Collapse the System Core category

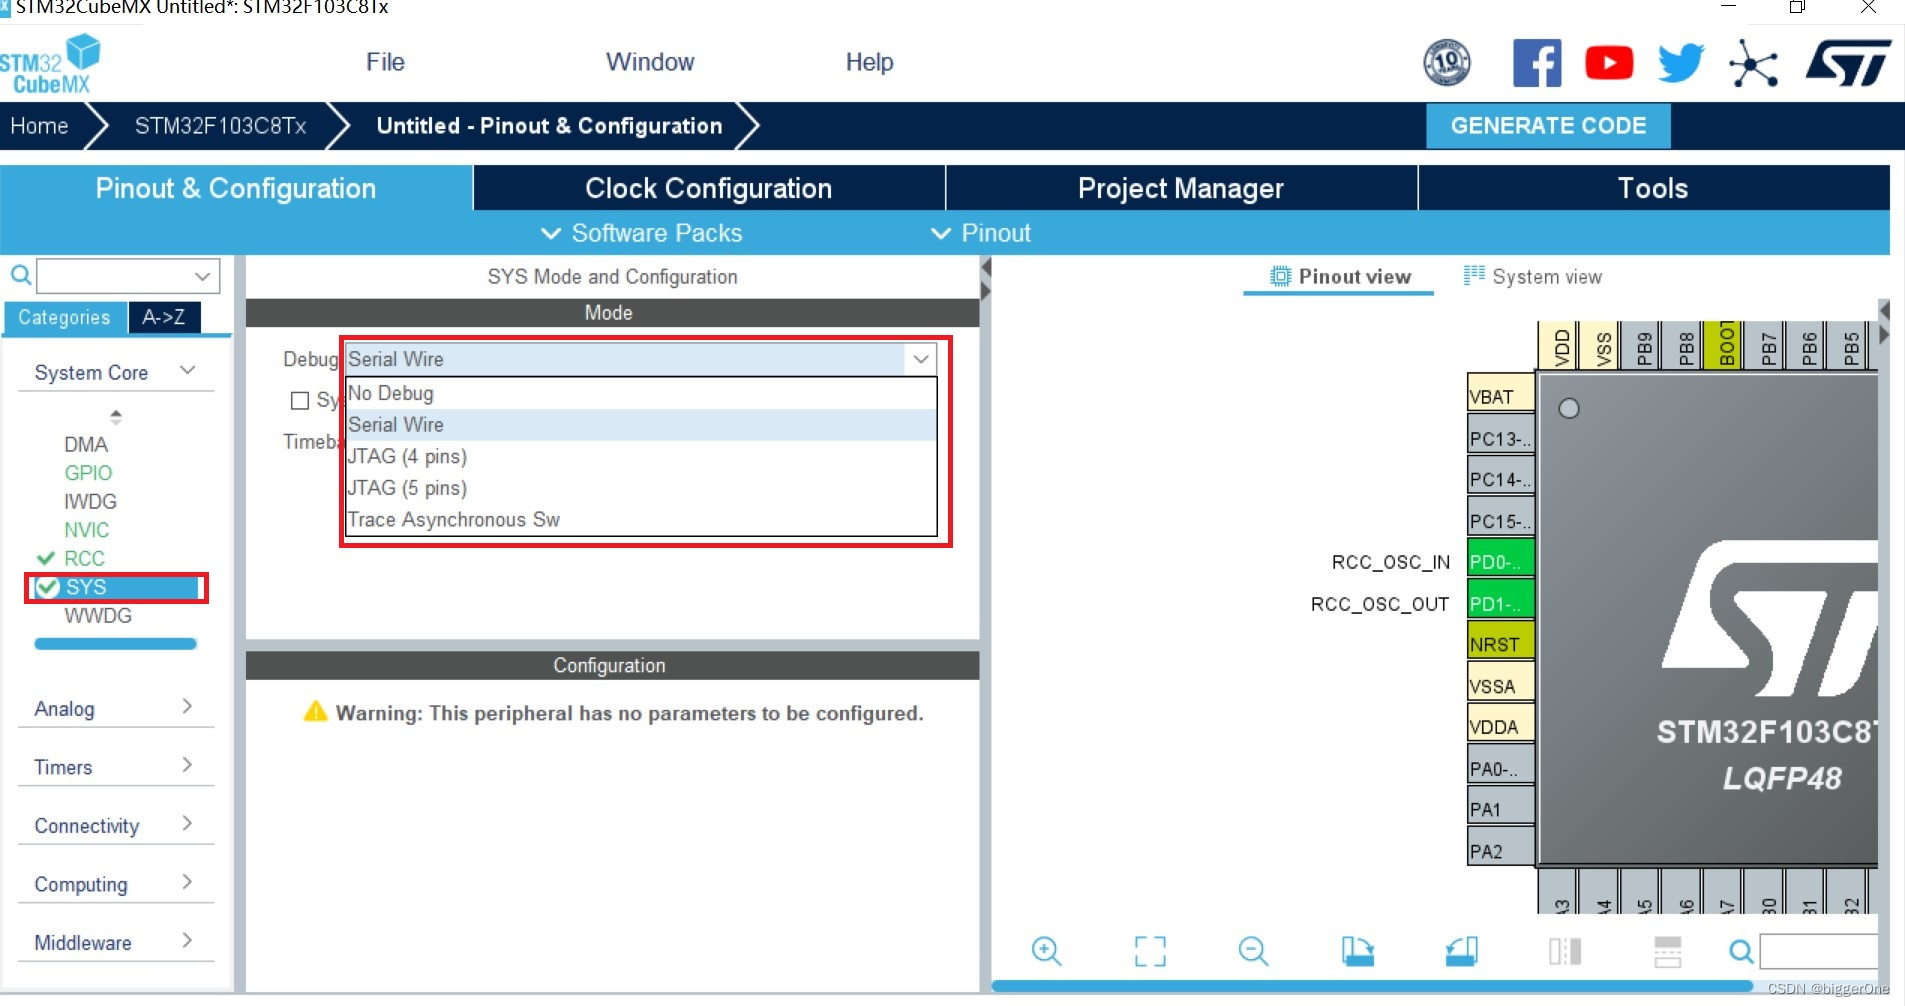pos(115,372)
